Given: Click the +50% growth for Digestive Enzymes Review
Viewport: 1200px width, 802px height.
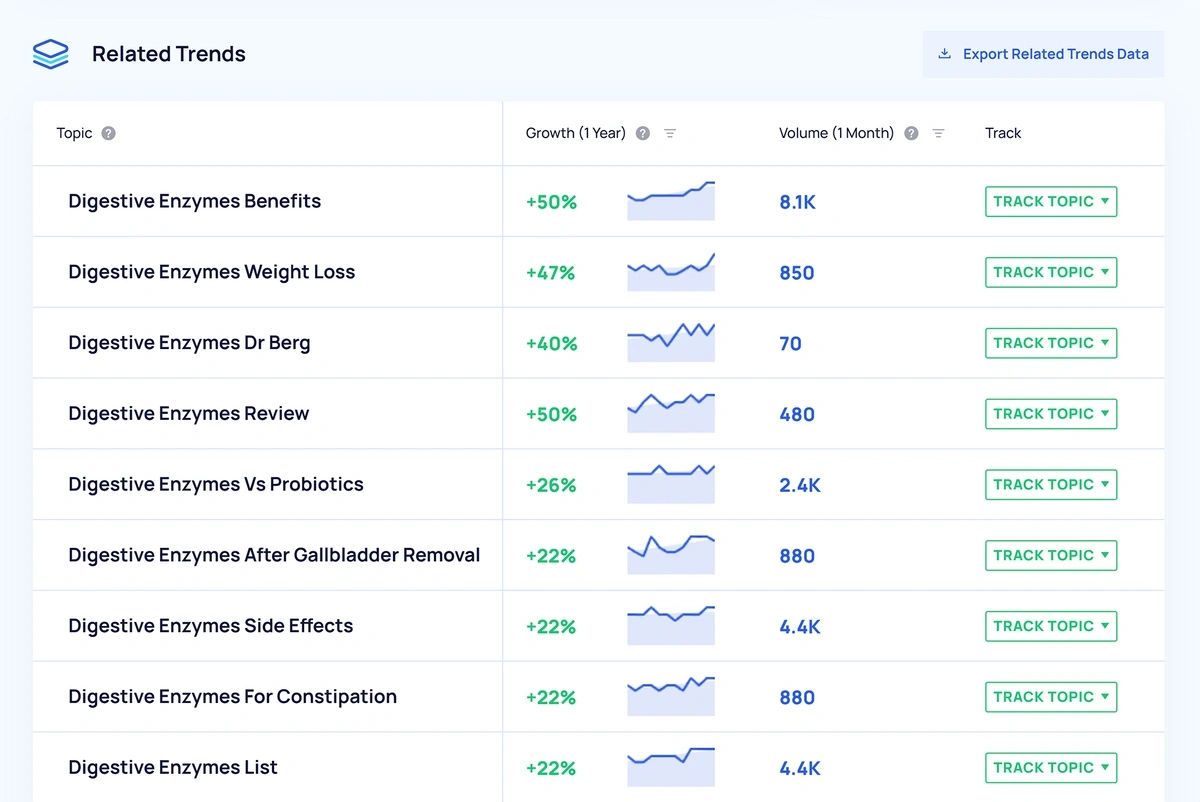Looking at the screenshot, I should click(x=552, y=414).
